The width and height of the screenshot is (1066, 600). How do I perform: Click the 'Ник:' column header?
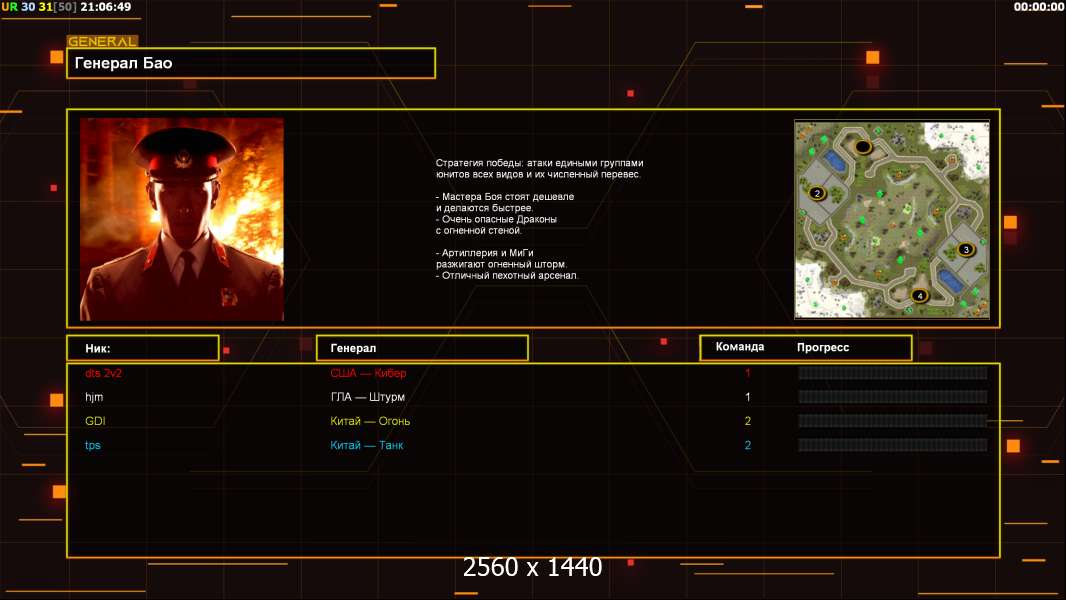143,348
